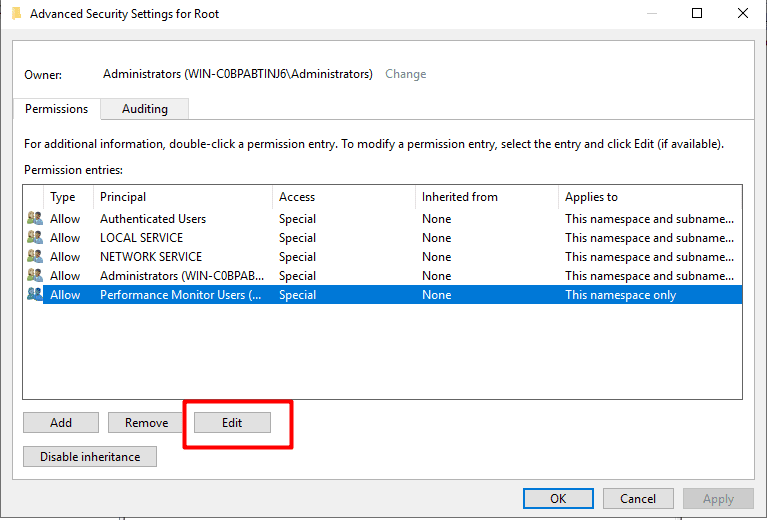Click the Add button
The width and height of the screenshot is (767, 520).
61,423
